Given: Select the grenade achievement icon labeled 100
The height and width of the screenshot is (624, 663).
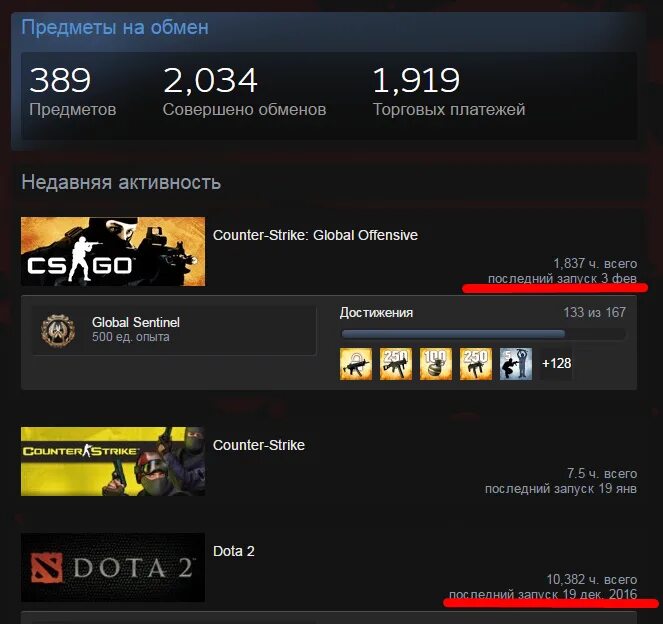Looking at the screenshot, I should (436, 364).
